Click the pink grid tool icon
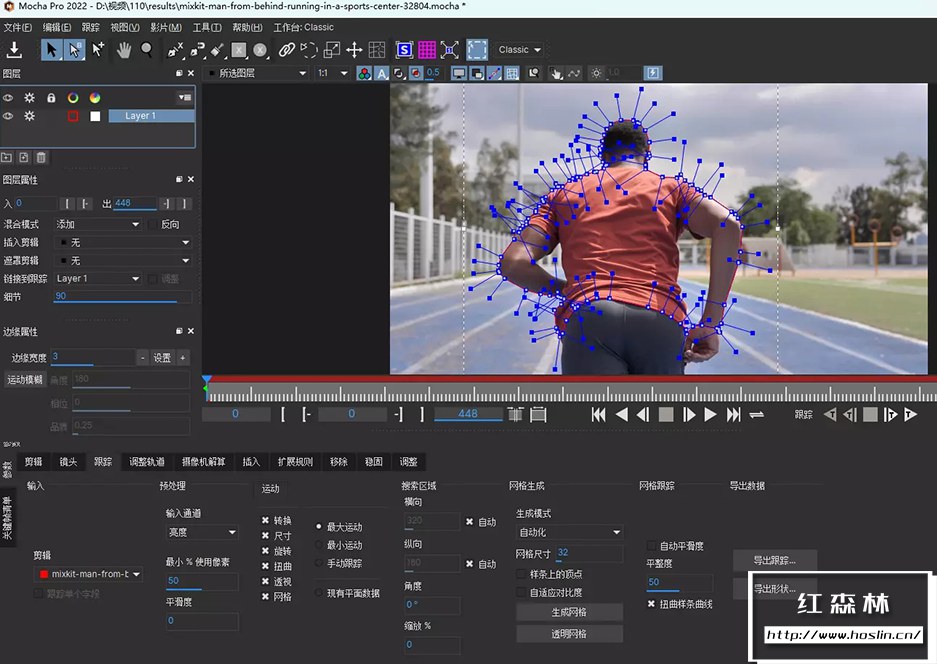 [427, 49]
